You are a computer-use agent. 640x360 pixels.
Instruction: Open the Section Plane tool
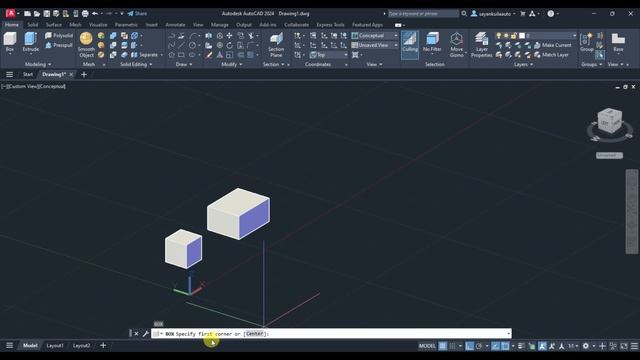(276, 45)
